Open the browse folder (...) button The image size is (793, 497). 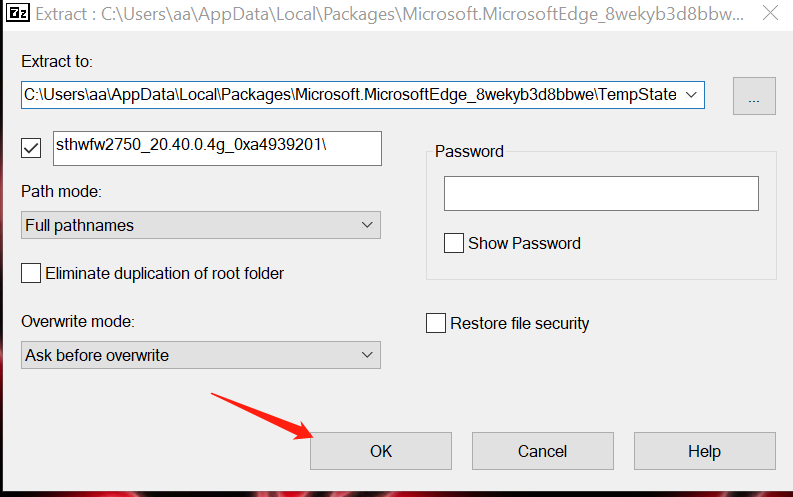point(754,97)
